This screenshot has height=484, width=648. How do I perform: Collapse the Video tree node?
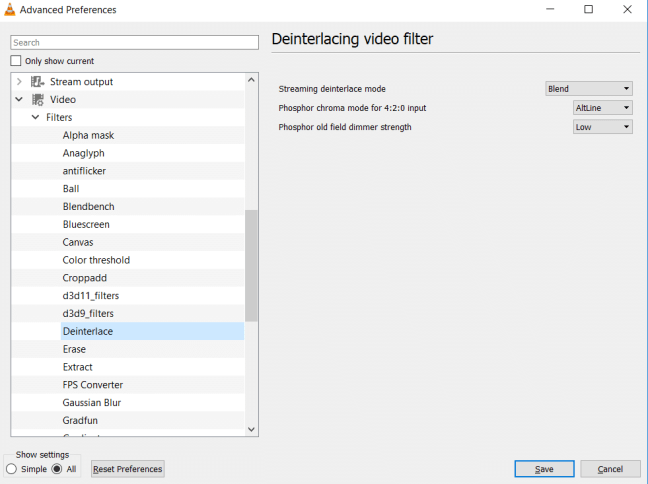19,100
